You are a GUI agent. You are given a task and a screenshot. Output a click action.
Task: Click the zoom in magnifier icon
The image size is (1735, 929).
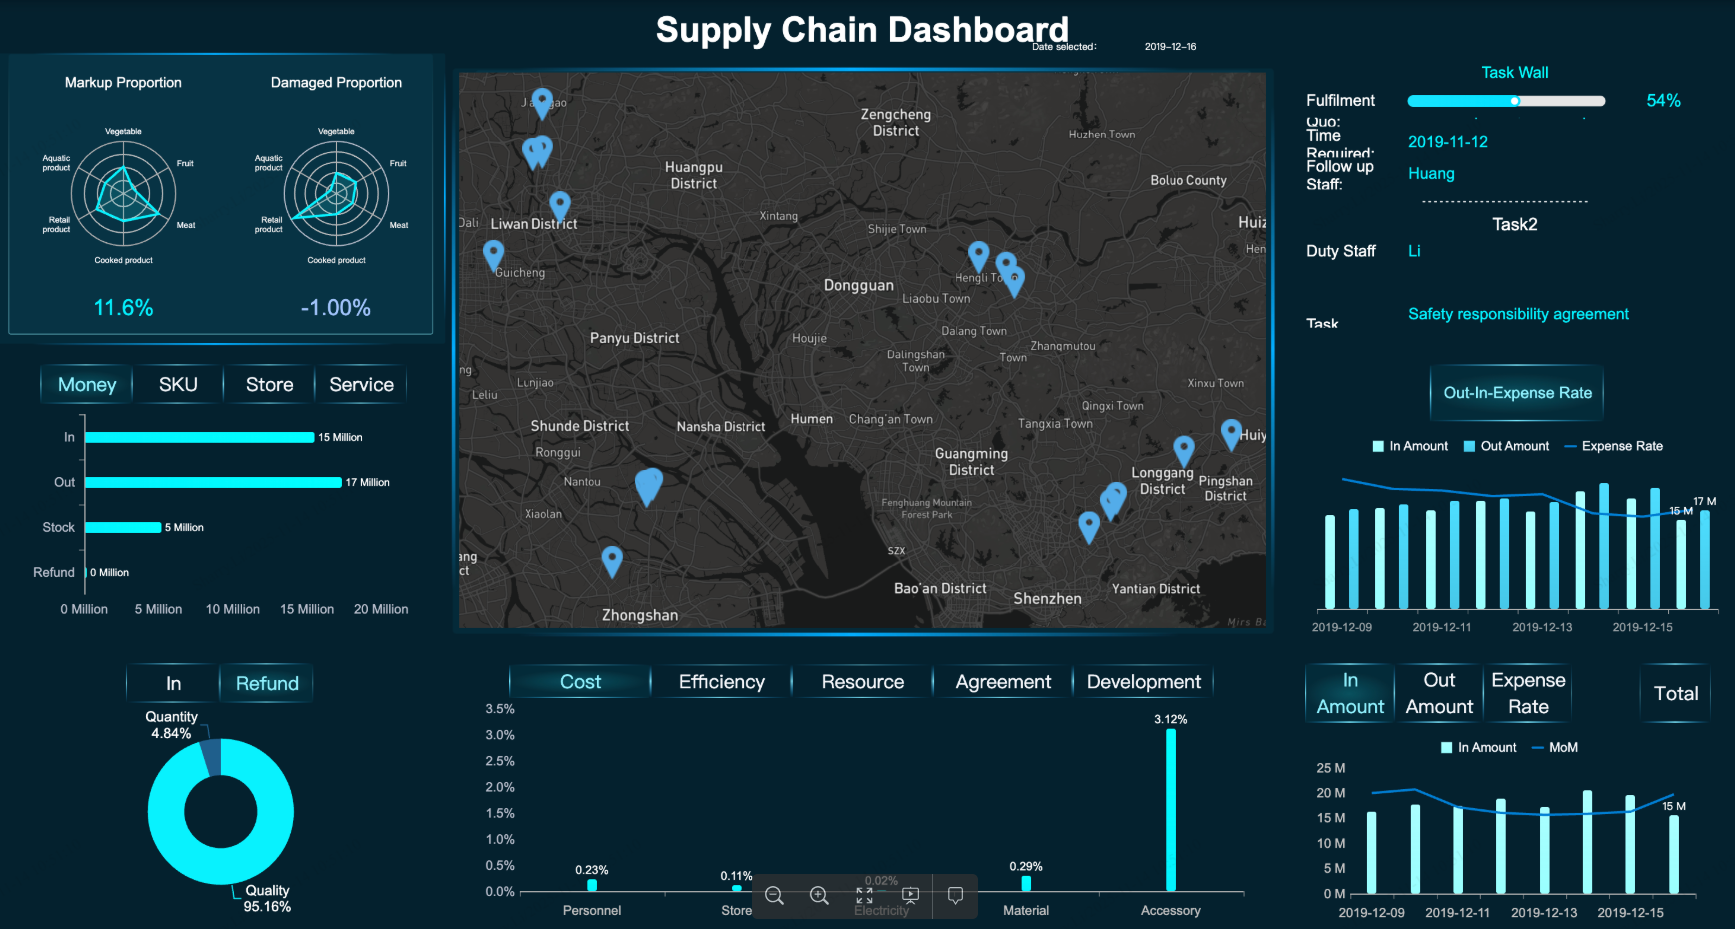pos(819,895)
